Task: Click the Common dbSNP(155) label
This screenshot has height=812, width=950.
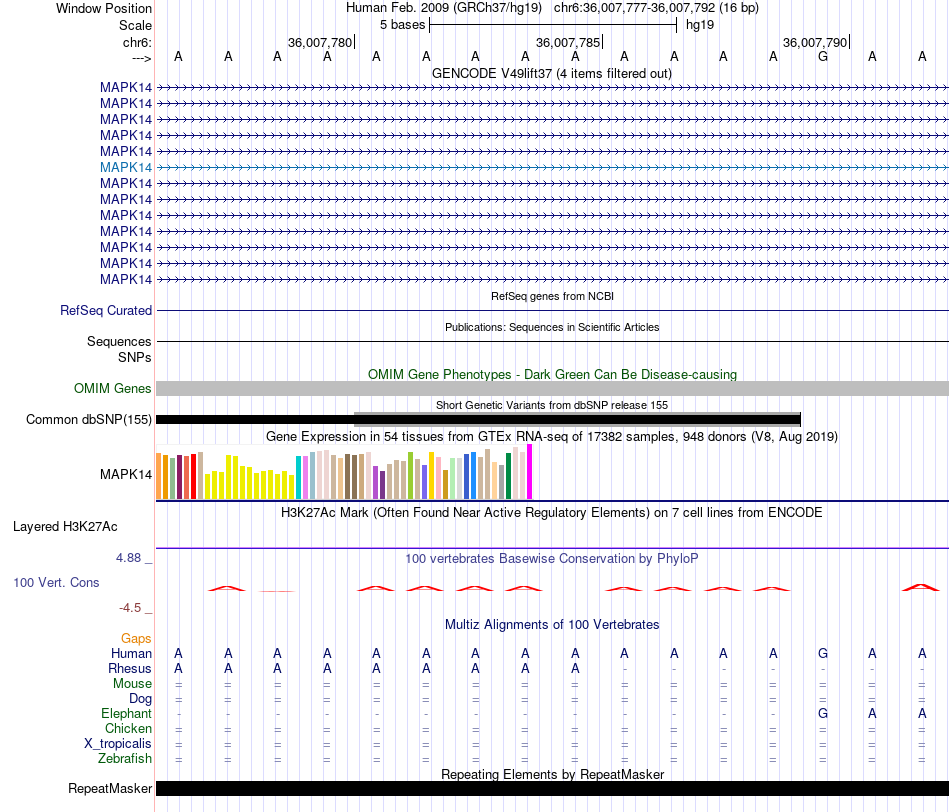Action: click(x=89, y=419)
